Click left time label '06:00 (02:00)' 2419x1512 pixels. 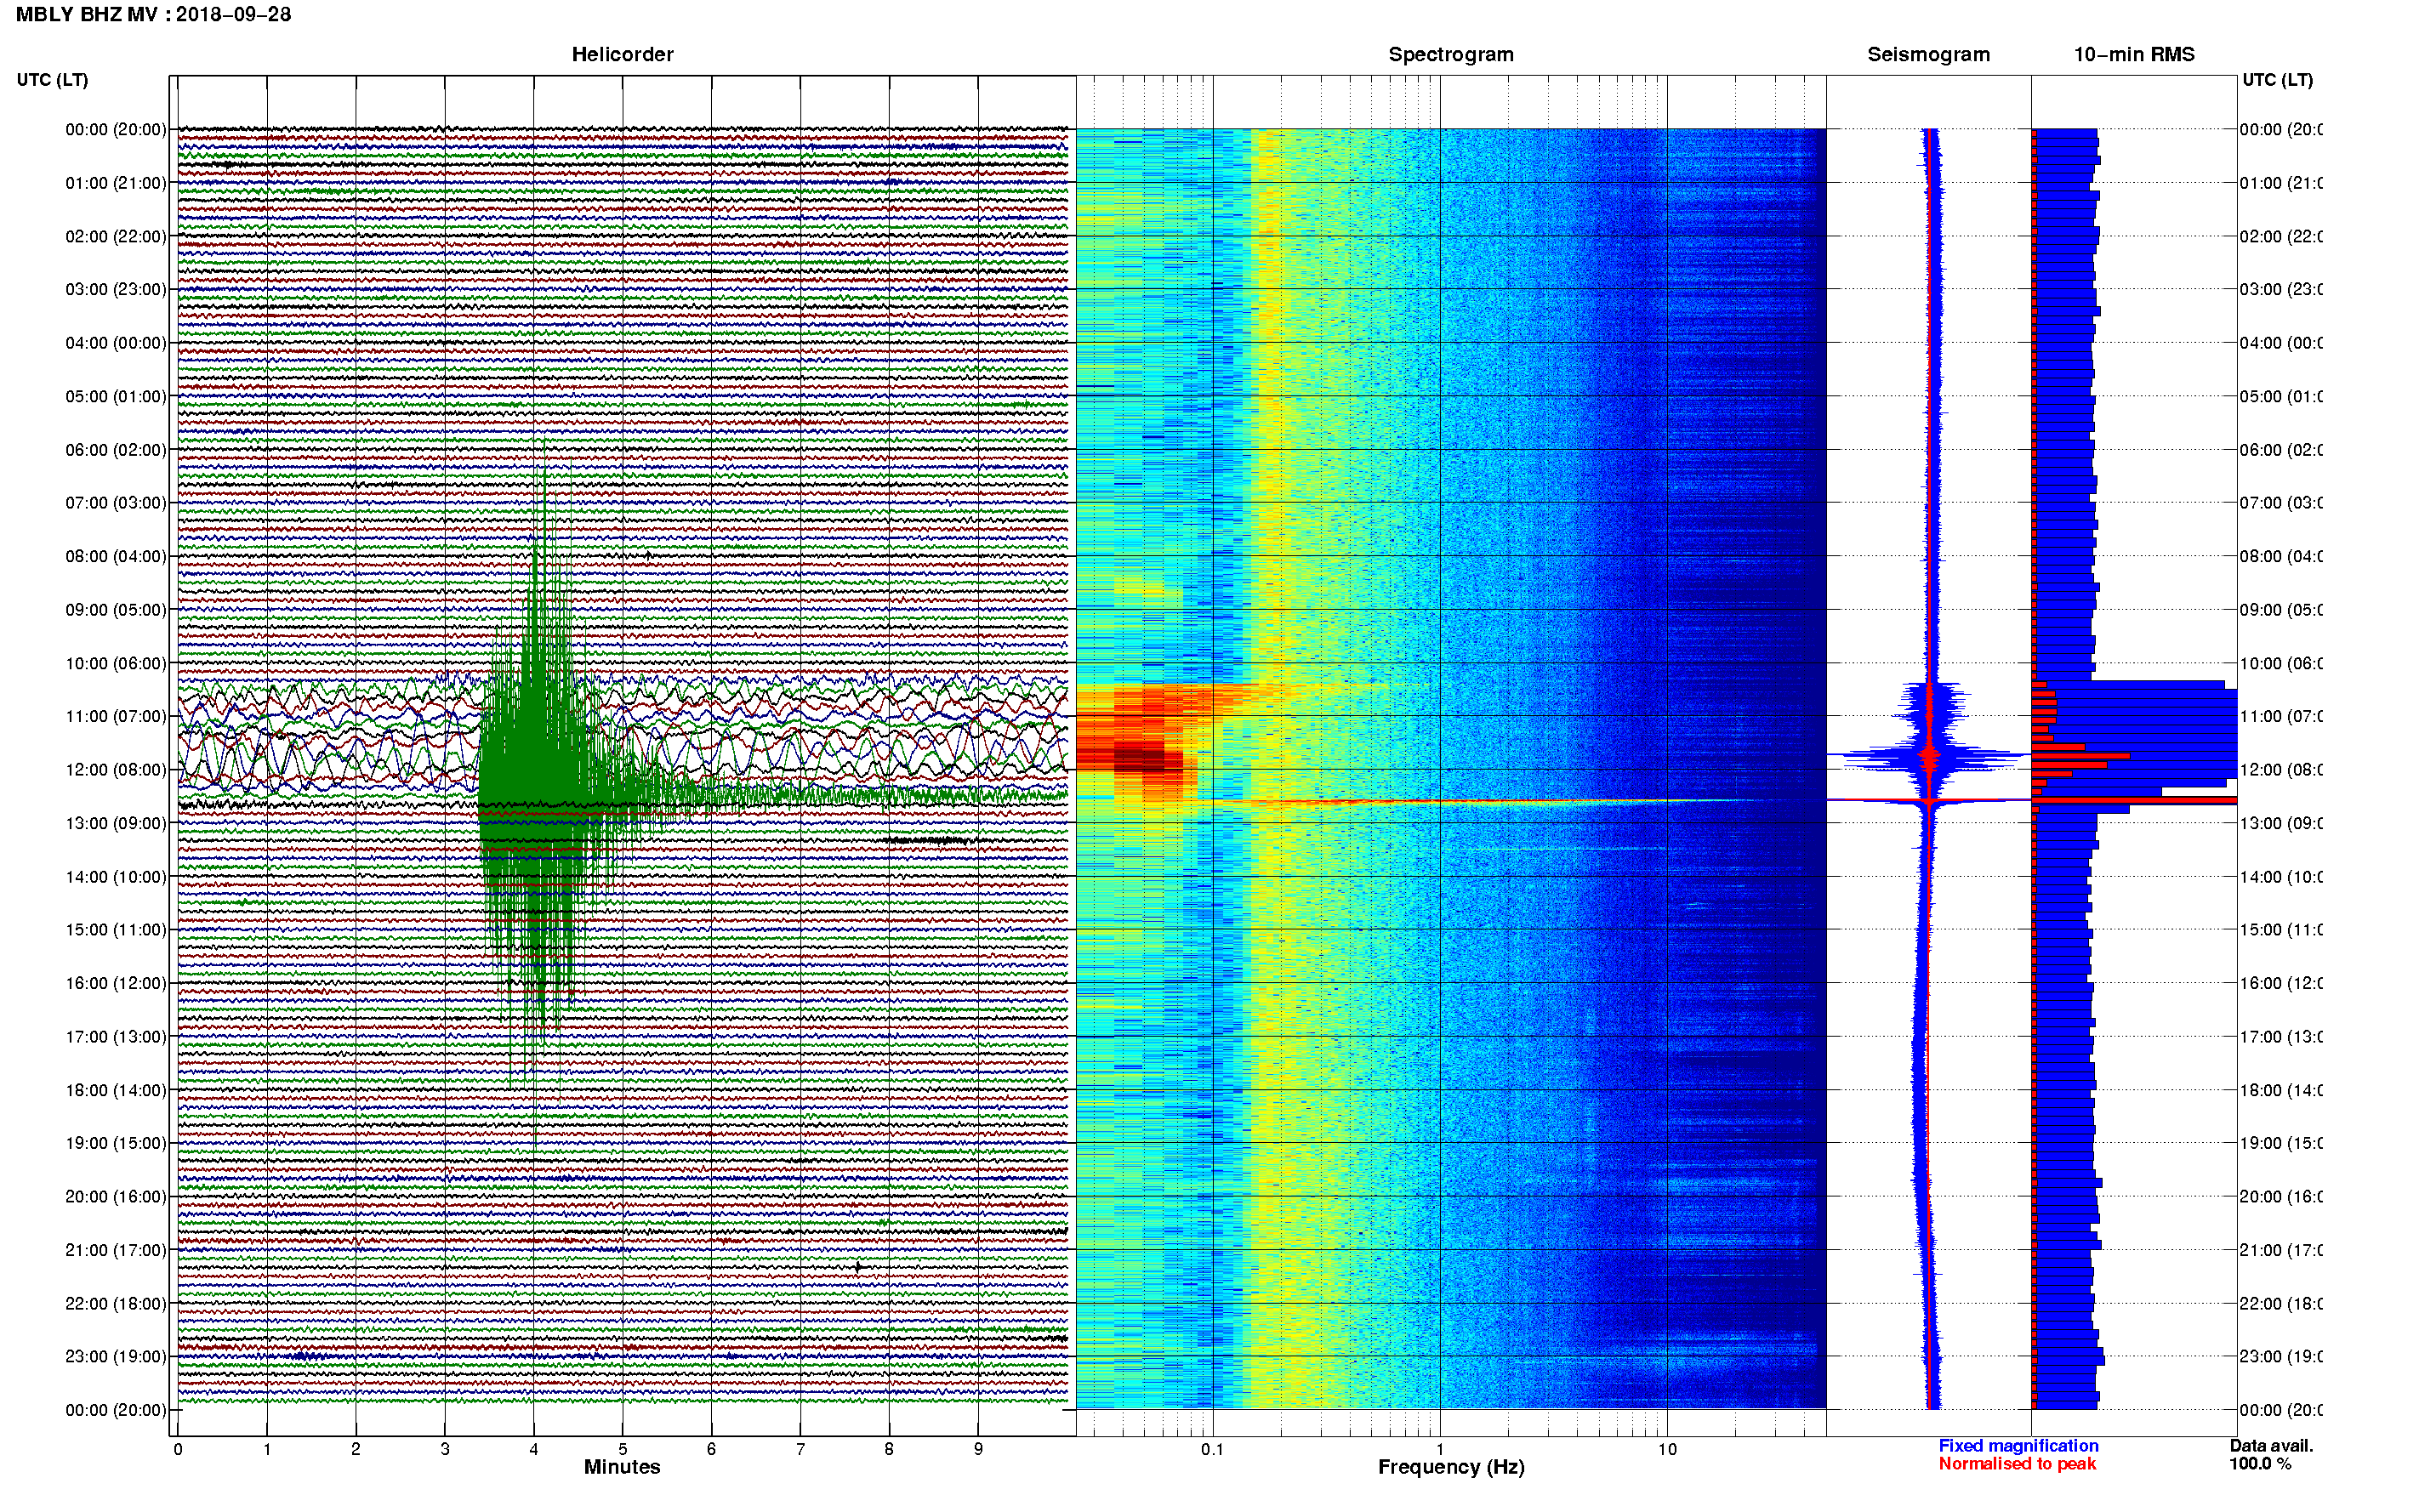coord(116,450)
